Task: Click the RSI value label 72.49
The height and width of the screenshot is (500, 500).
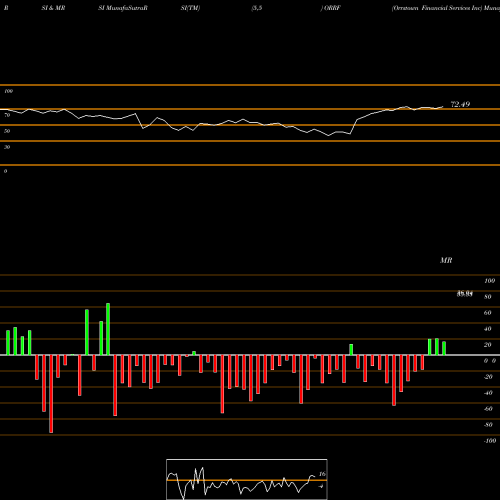Action: click(x=460, y=104)
